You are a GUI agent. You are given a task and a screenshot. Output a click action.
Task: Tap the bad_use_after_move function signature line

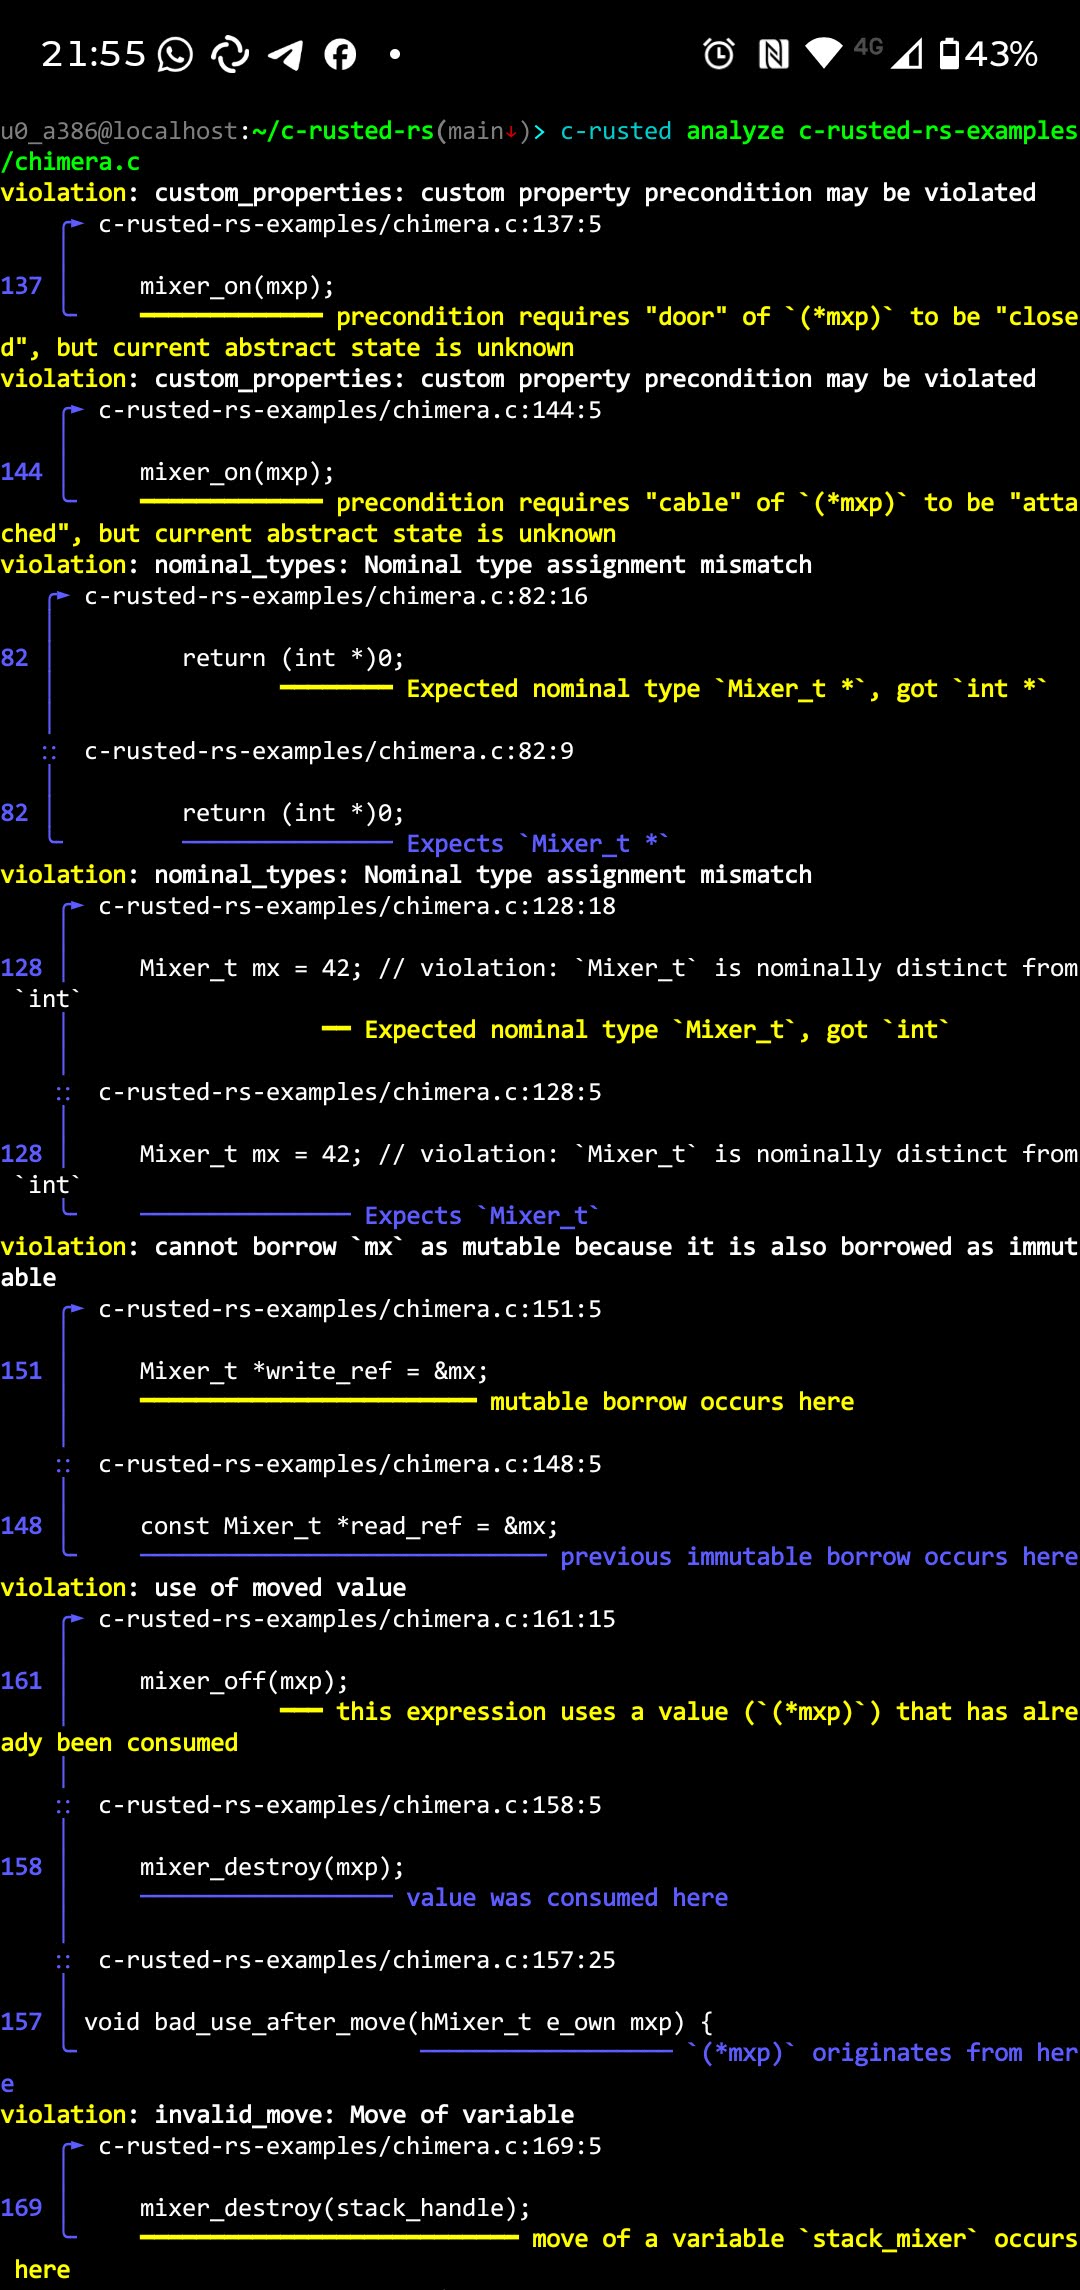click(x=398, y=2022)
